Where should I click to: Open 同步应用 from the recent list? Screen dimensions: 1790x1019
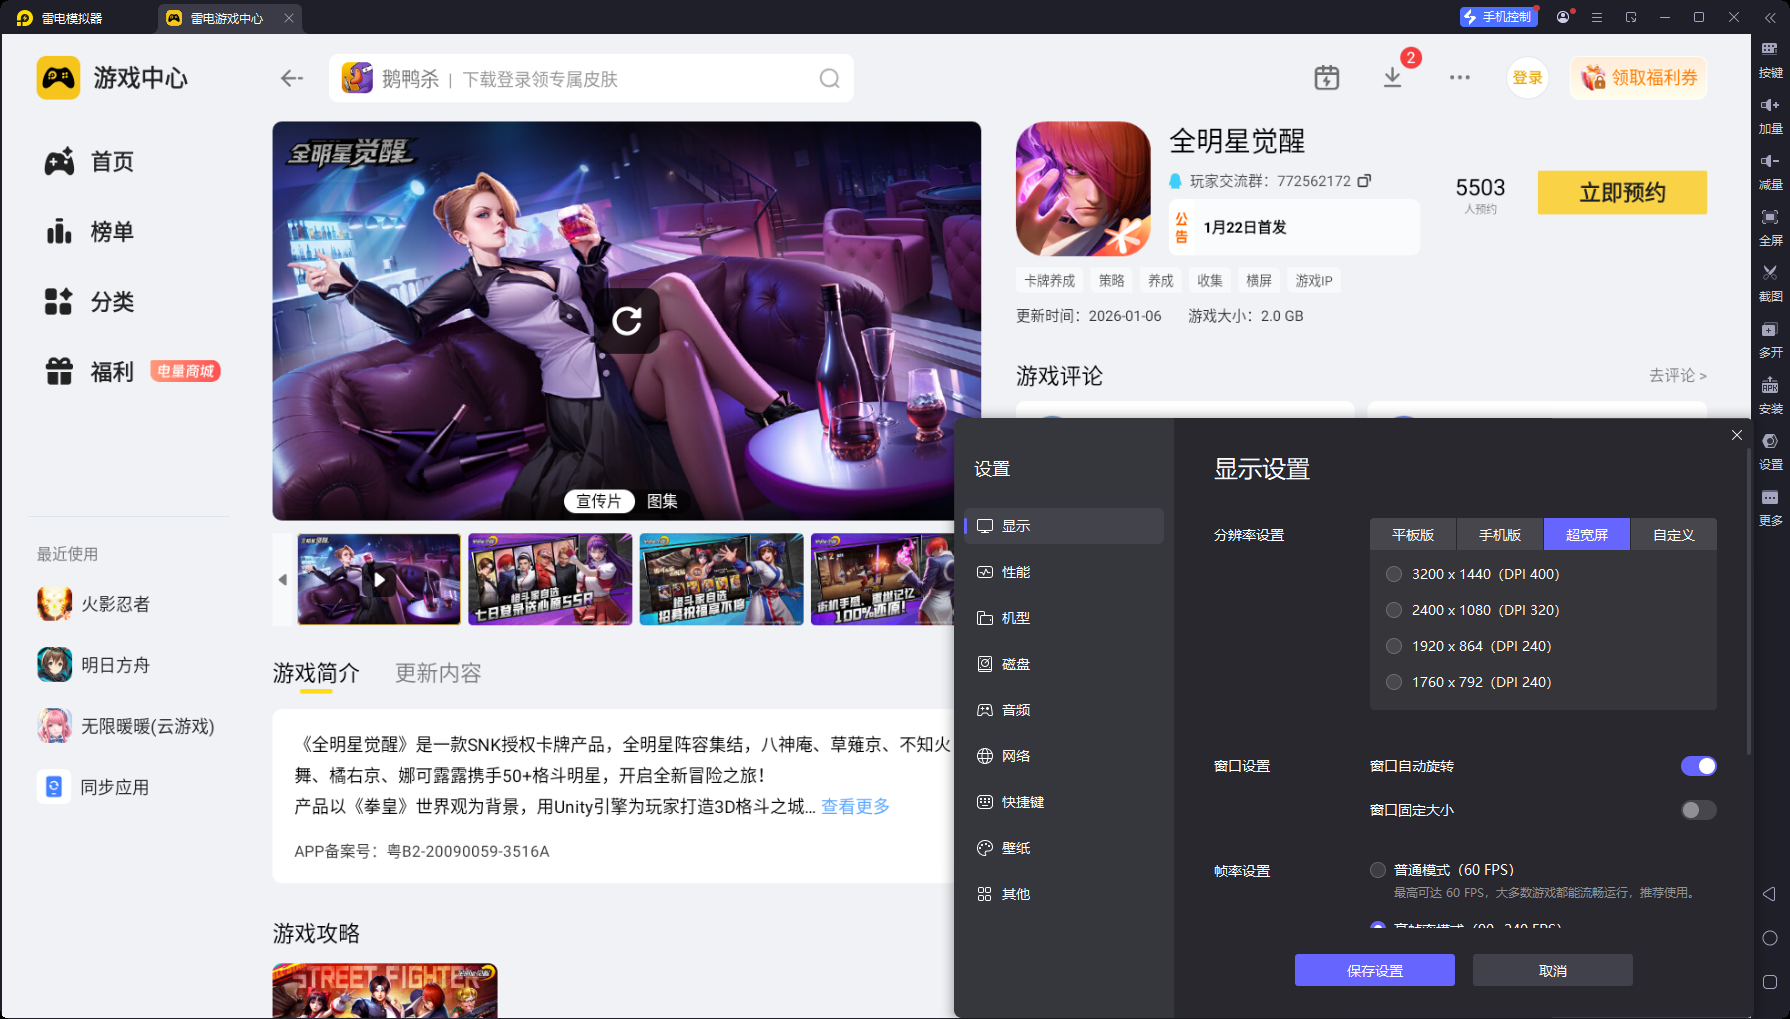coord(94,787)
